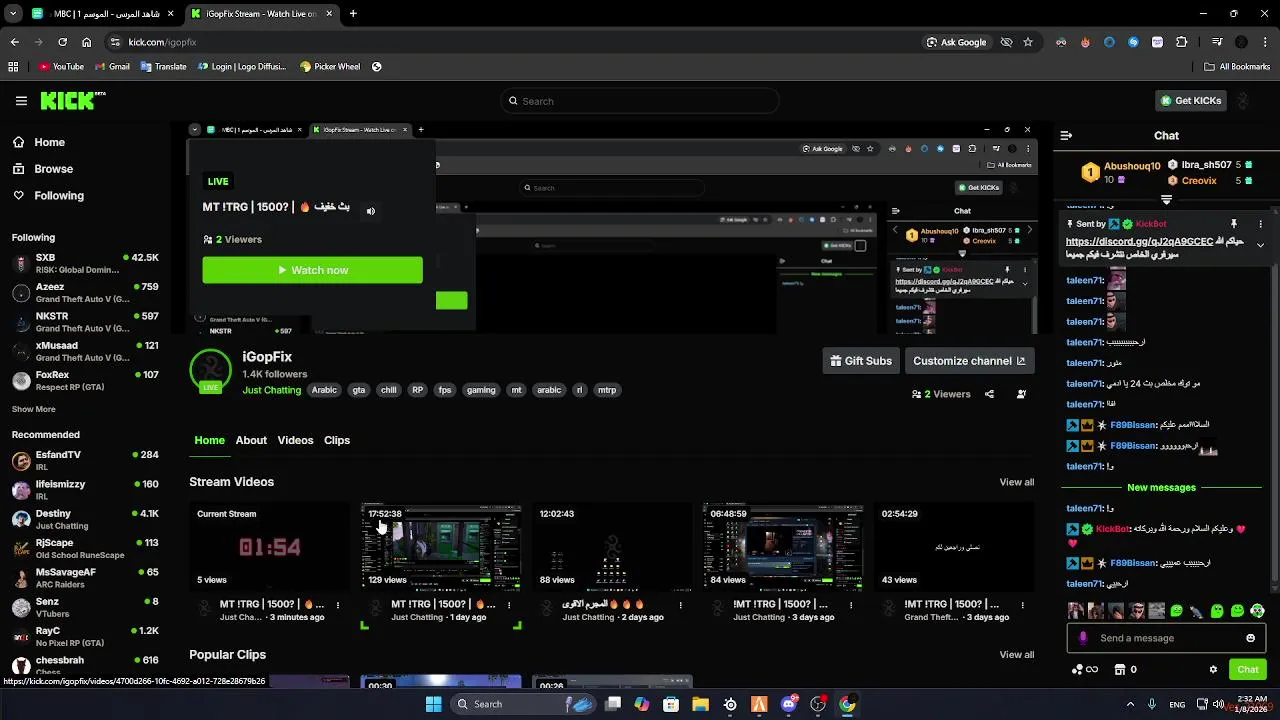Open File Explorer from taskbar
This screenshot has height=720, width=1280.
(x=700, y=704)
